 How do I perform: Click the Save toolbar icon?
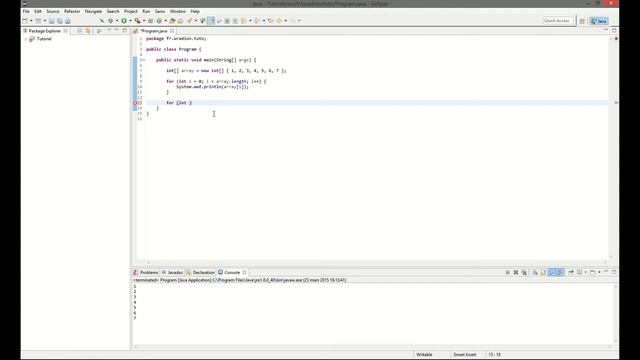(x=52, y=20)
